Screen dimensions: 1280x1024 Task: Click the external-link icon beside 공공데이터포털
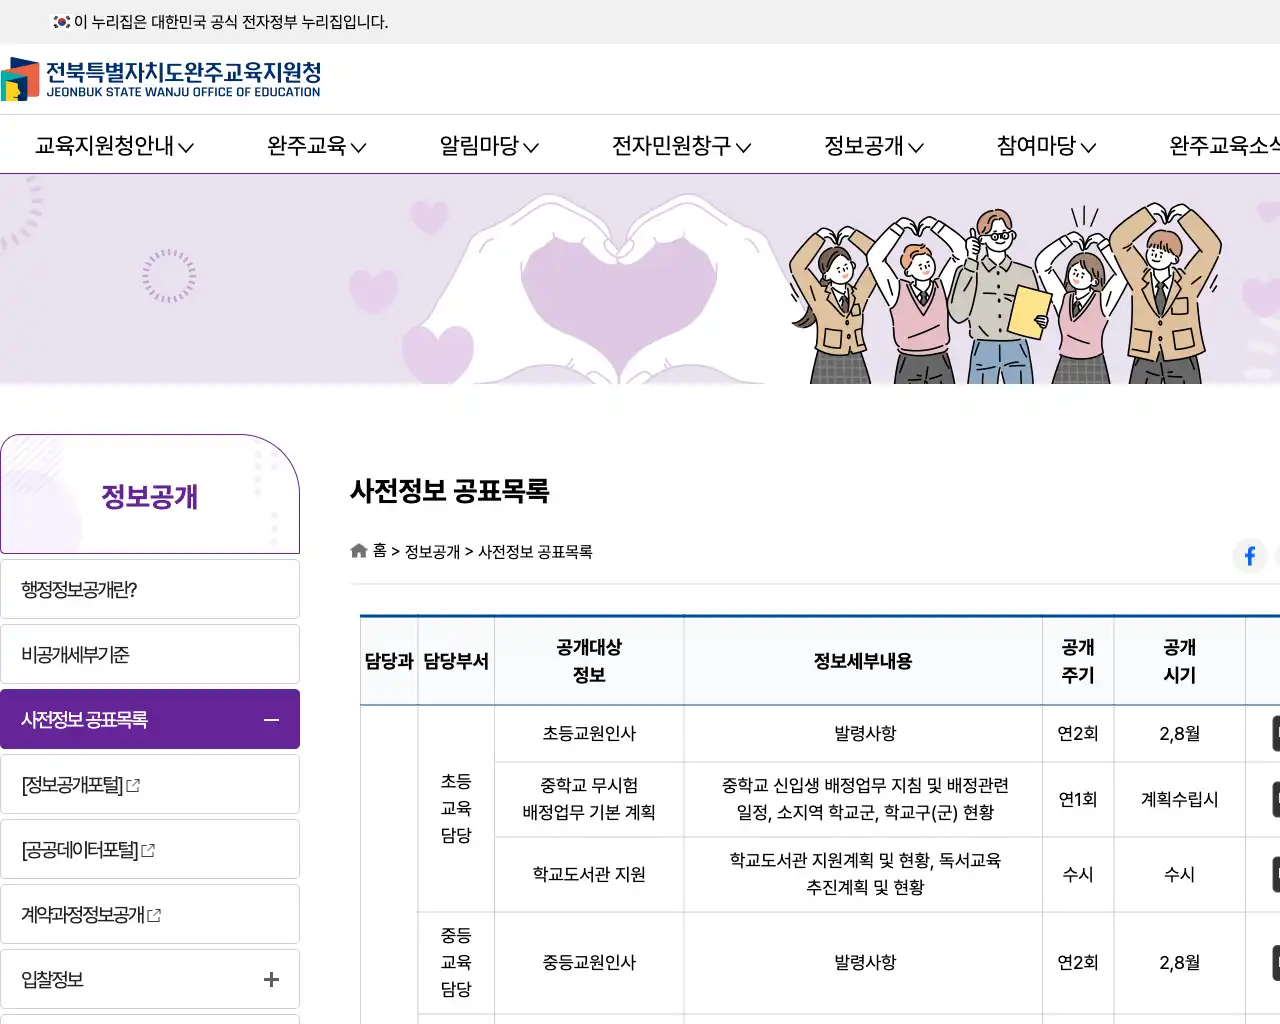click(x=151, y=848)
